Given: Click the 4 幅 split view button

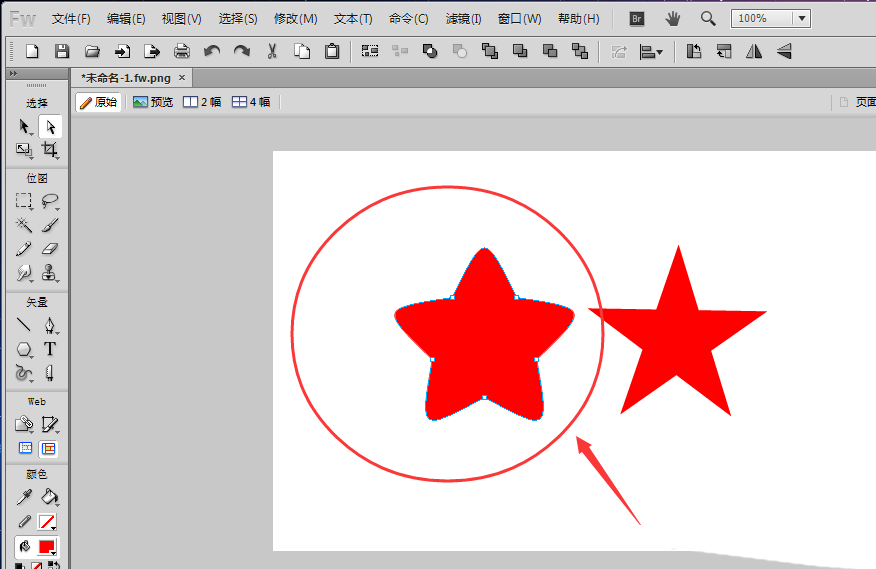Looking at the screenshot, I should (251, 102).
